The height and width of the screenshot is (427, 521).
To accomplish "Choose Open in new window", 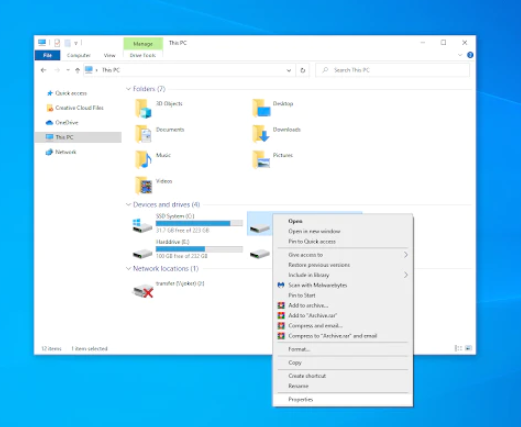I will tap(343, 231).
